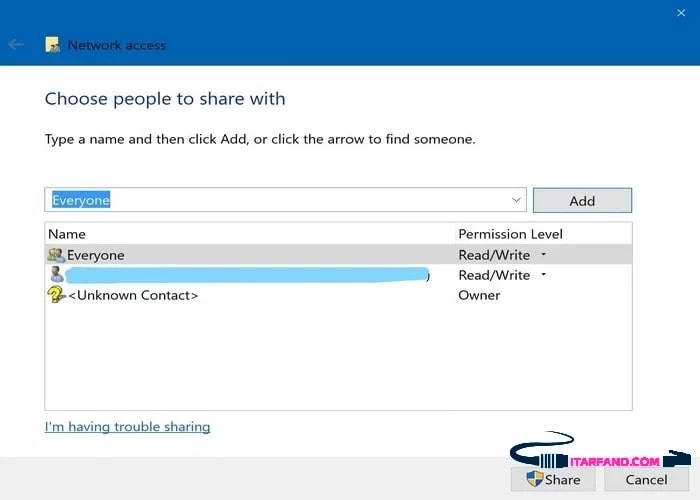
Task: Click the Share button
Action: (553, 479)
